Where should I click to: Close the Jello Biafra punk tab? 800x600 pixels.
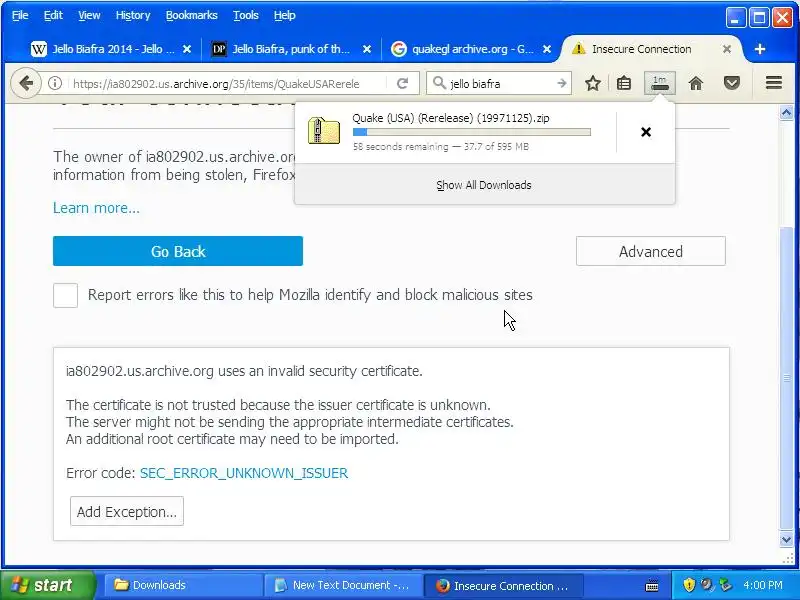[367, 49]
